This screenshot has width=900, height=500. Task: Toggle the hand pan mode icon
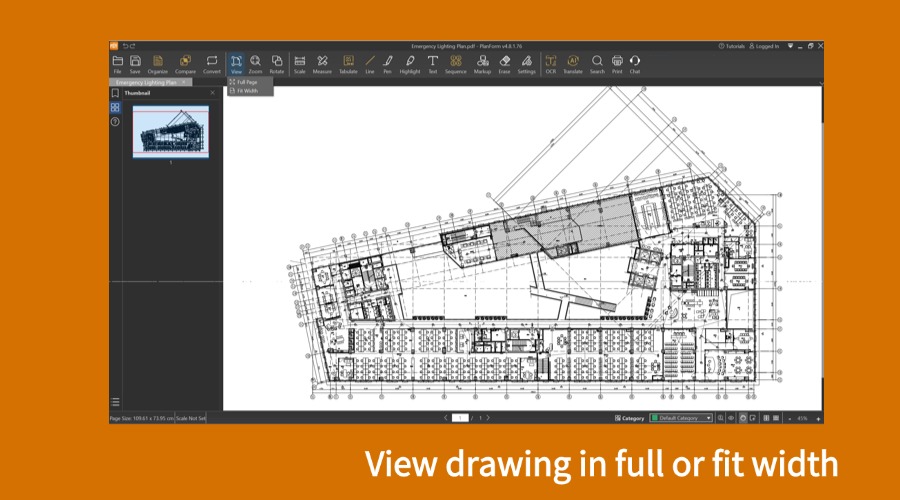point(743,418)
